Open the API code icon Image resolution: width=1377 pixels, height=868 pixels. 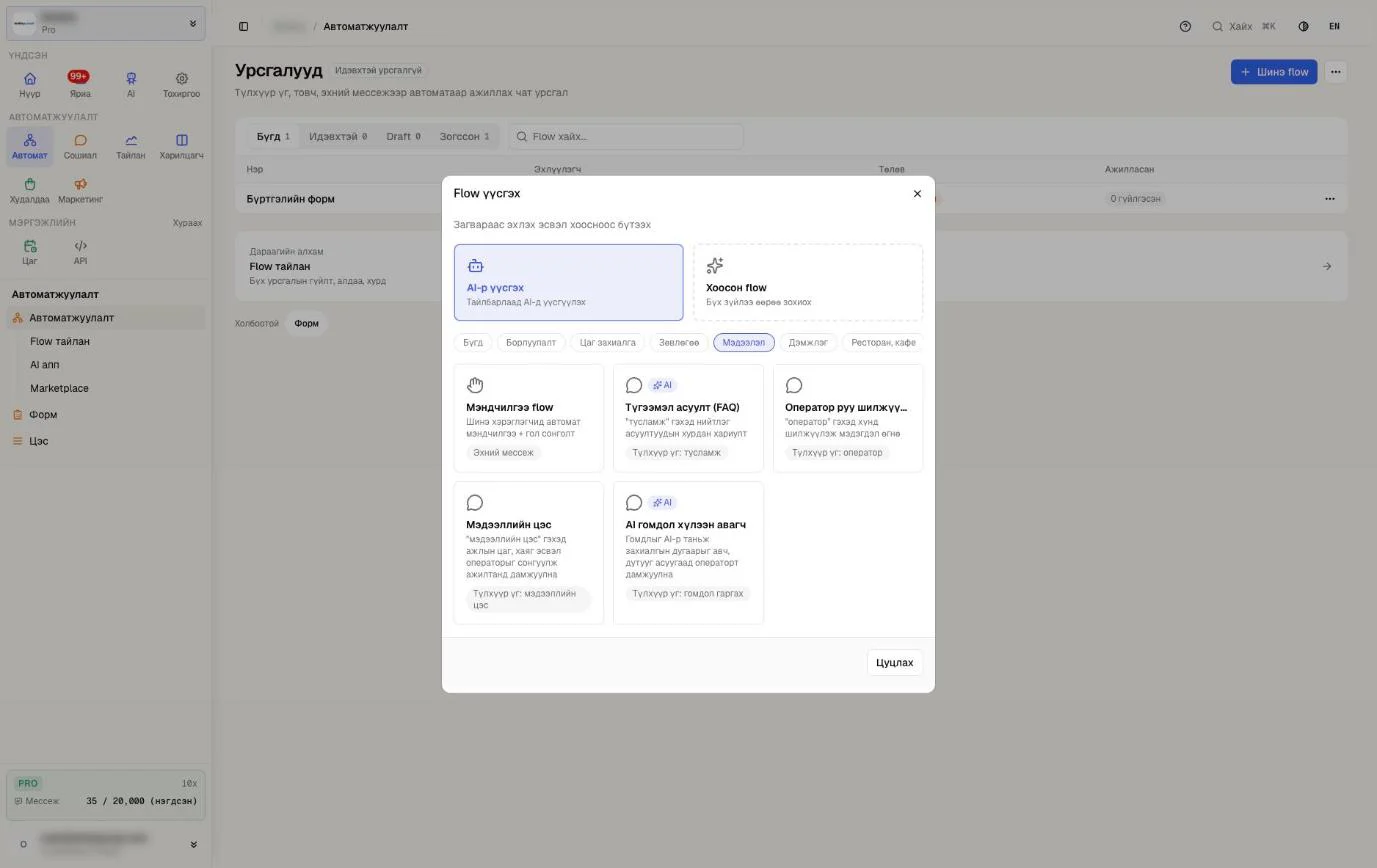point(80,252)
